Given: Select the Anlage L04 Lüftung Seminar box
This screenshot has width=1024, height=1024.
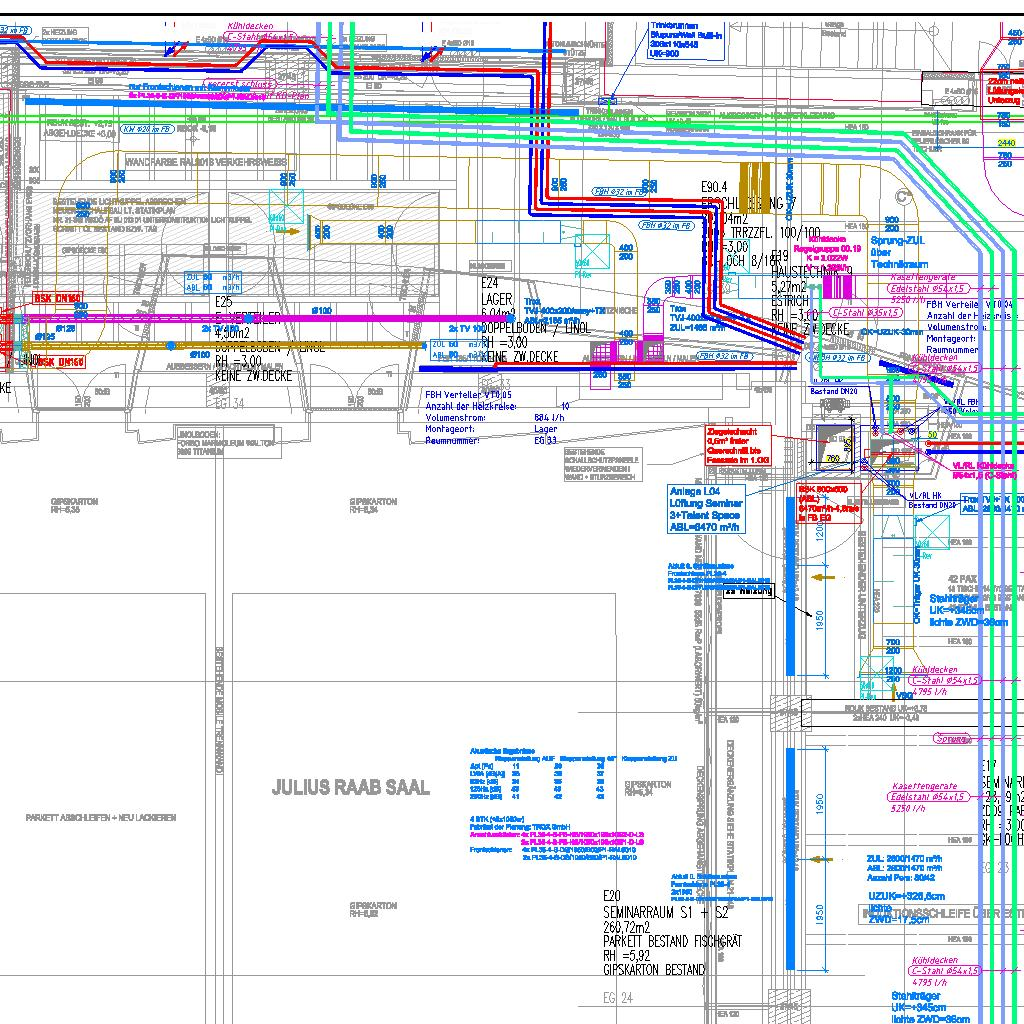Looking at the screenshot, I should [705, 509].
